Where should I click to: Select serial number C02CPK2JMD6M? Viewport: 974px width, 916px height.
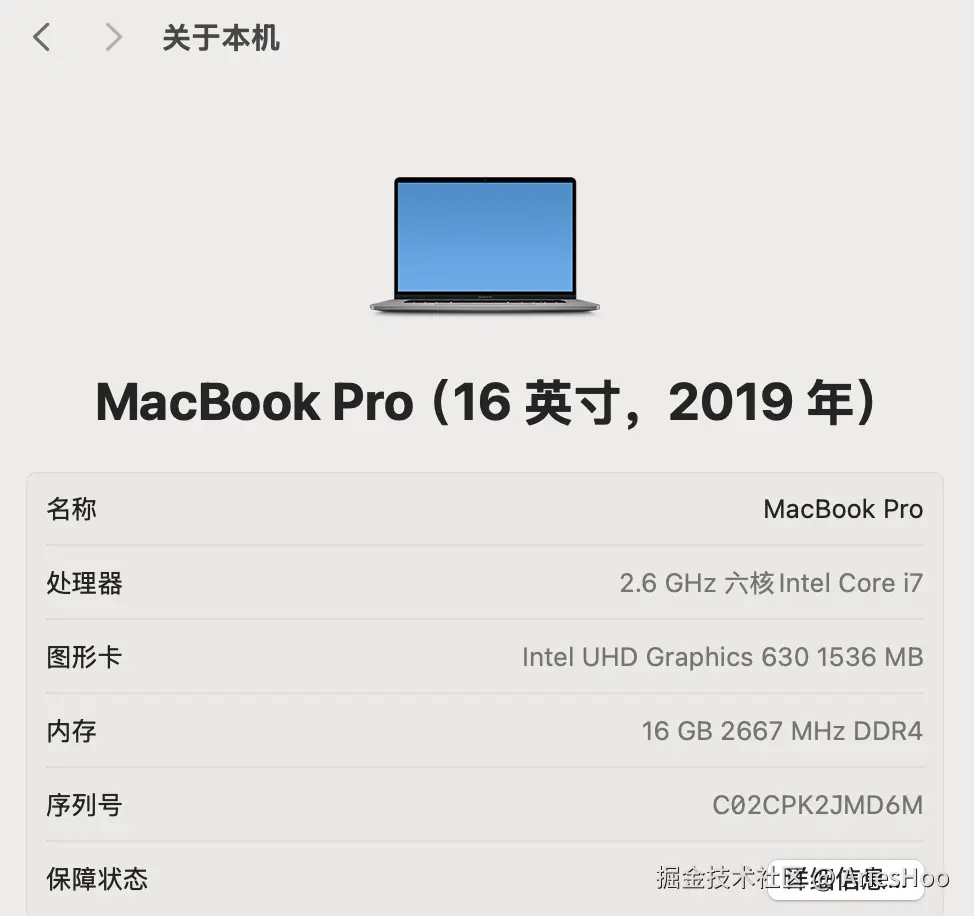coord(817,805)
